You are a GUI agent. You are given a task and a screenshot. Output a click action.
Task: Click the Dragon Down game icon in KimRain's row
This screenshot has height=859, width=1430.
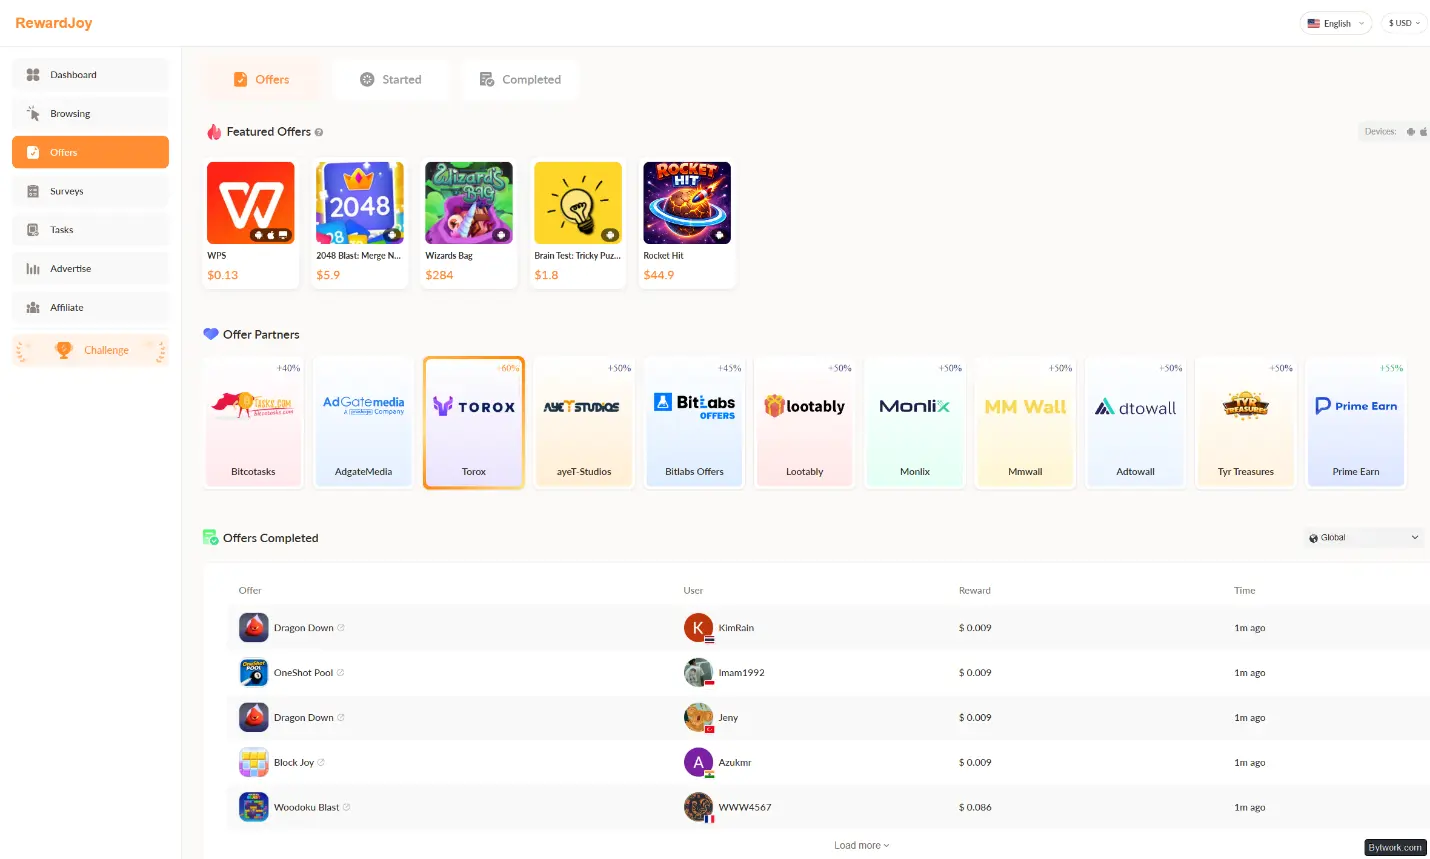(x=254, y=628)
